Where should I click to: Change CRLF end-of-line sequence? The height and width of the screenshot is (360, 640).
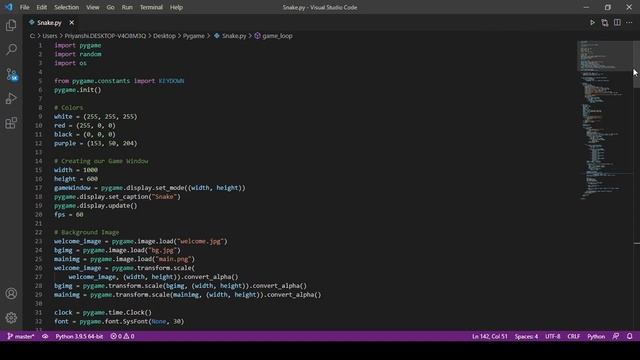click(x=573, y=336)
